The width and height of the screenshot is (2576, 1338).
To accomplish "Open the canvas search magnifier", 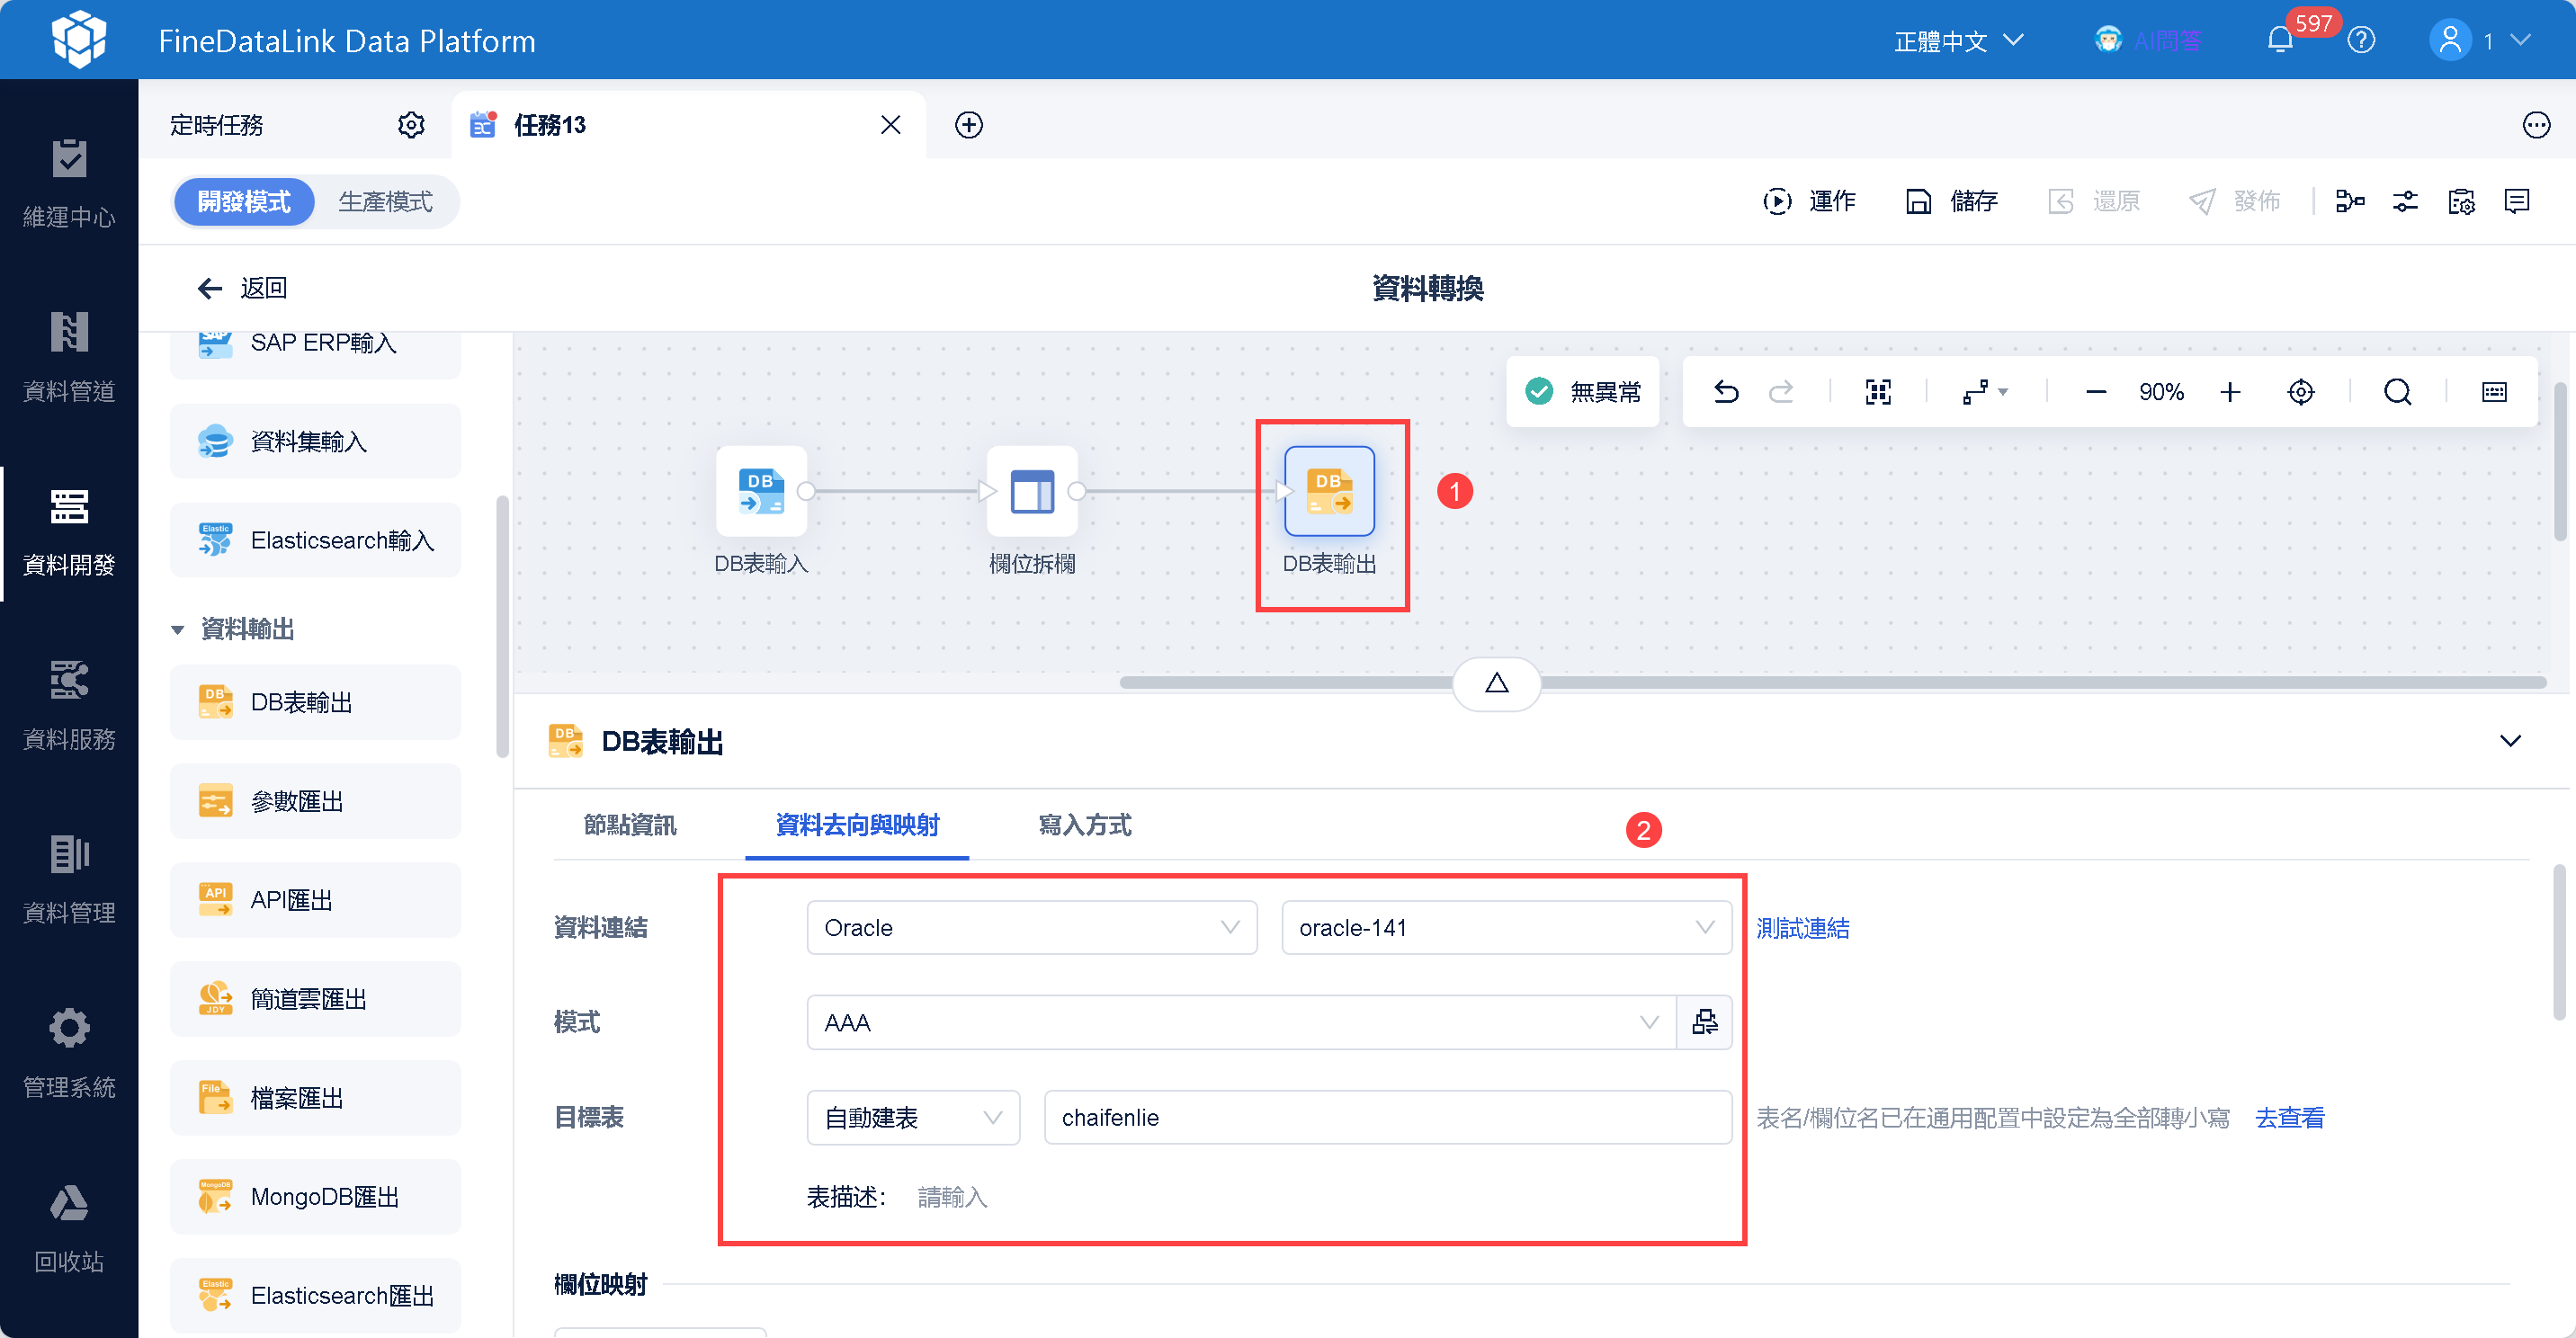I will pos(2397,392).
